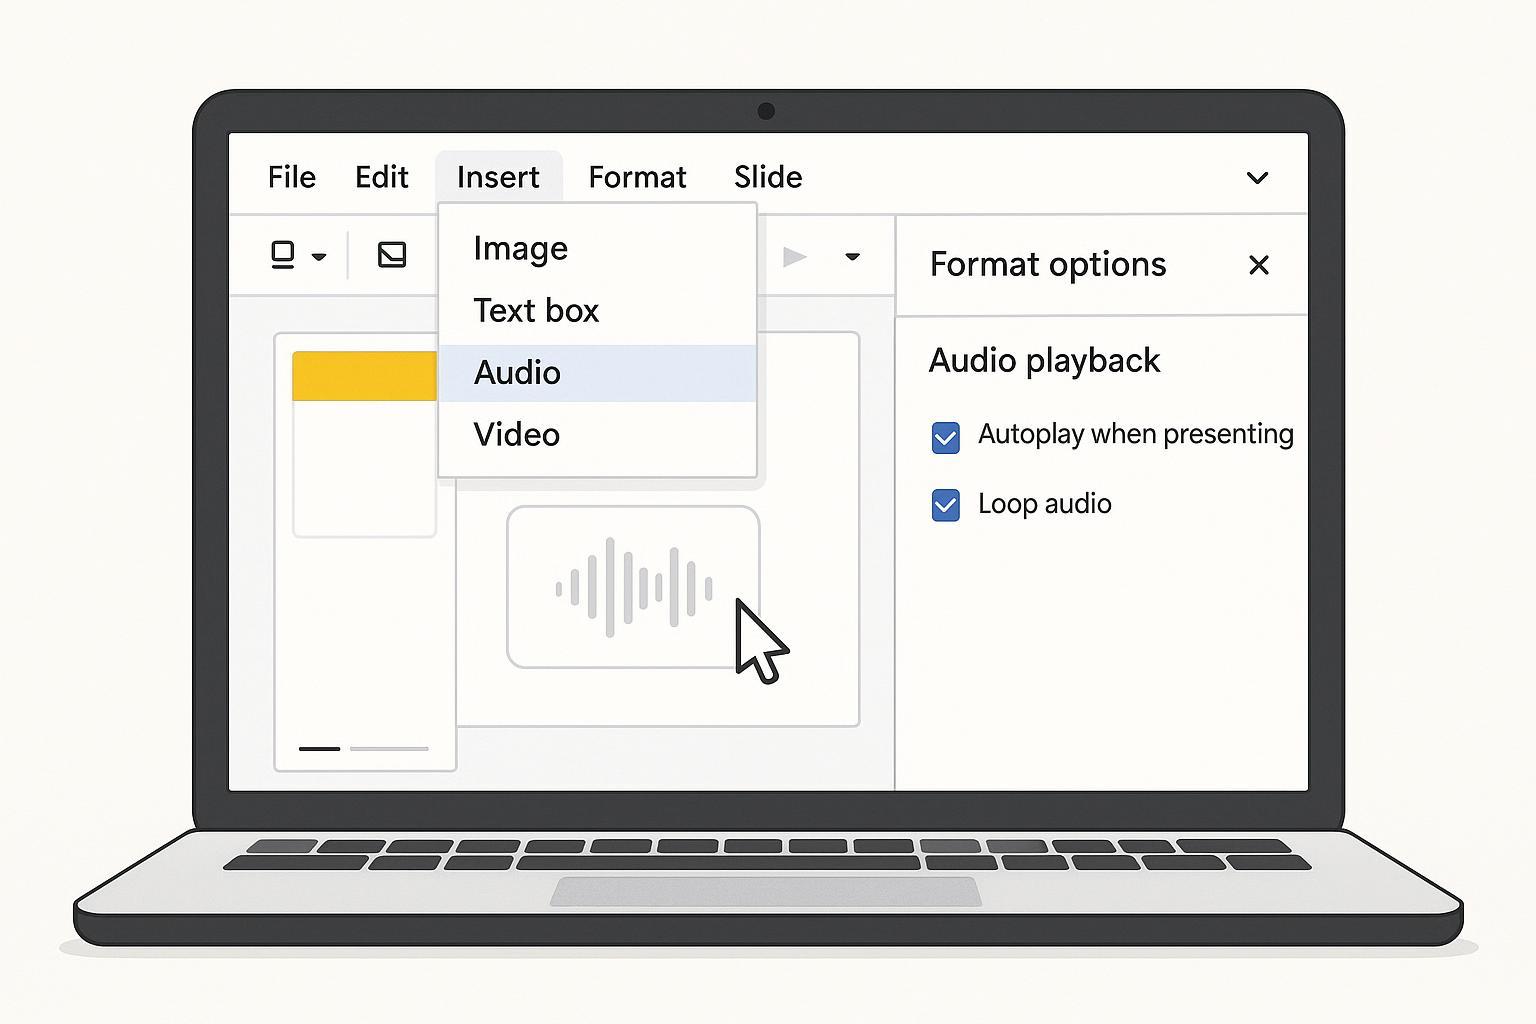
Task: Open the File menu
Action: pyautogui.click(x=291, y=177)
